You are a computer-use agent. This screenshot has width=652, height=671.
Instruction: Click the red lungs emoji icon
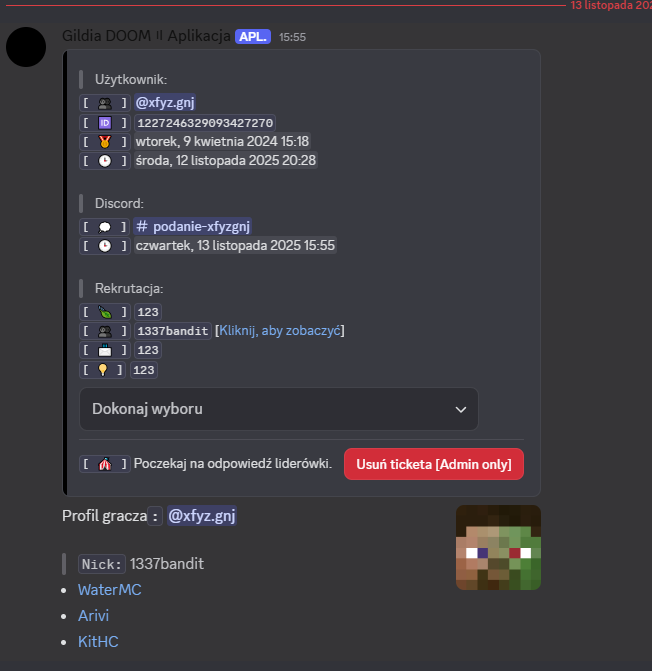105,464
